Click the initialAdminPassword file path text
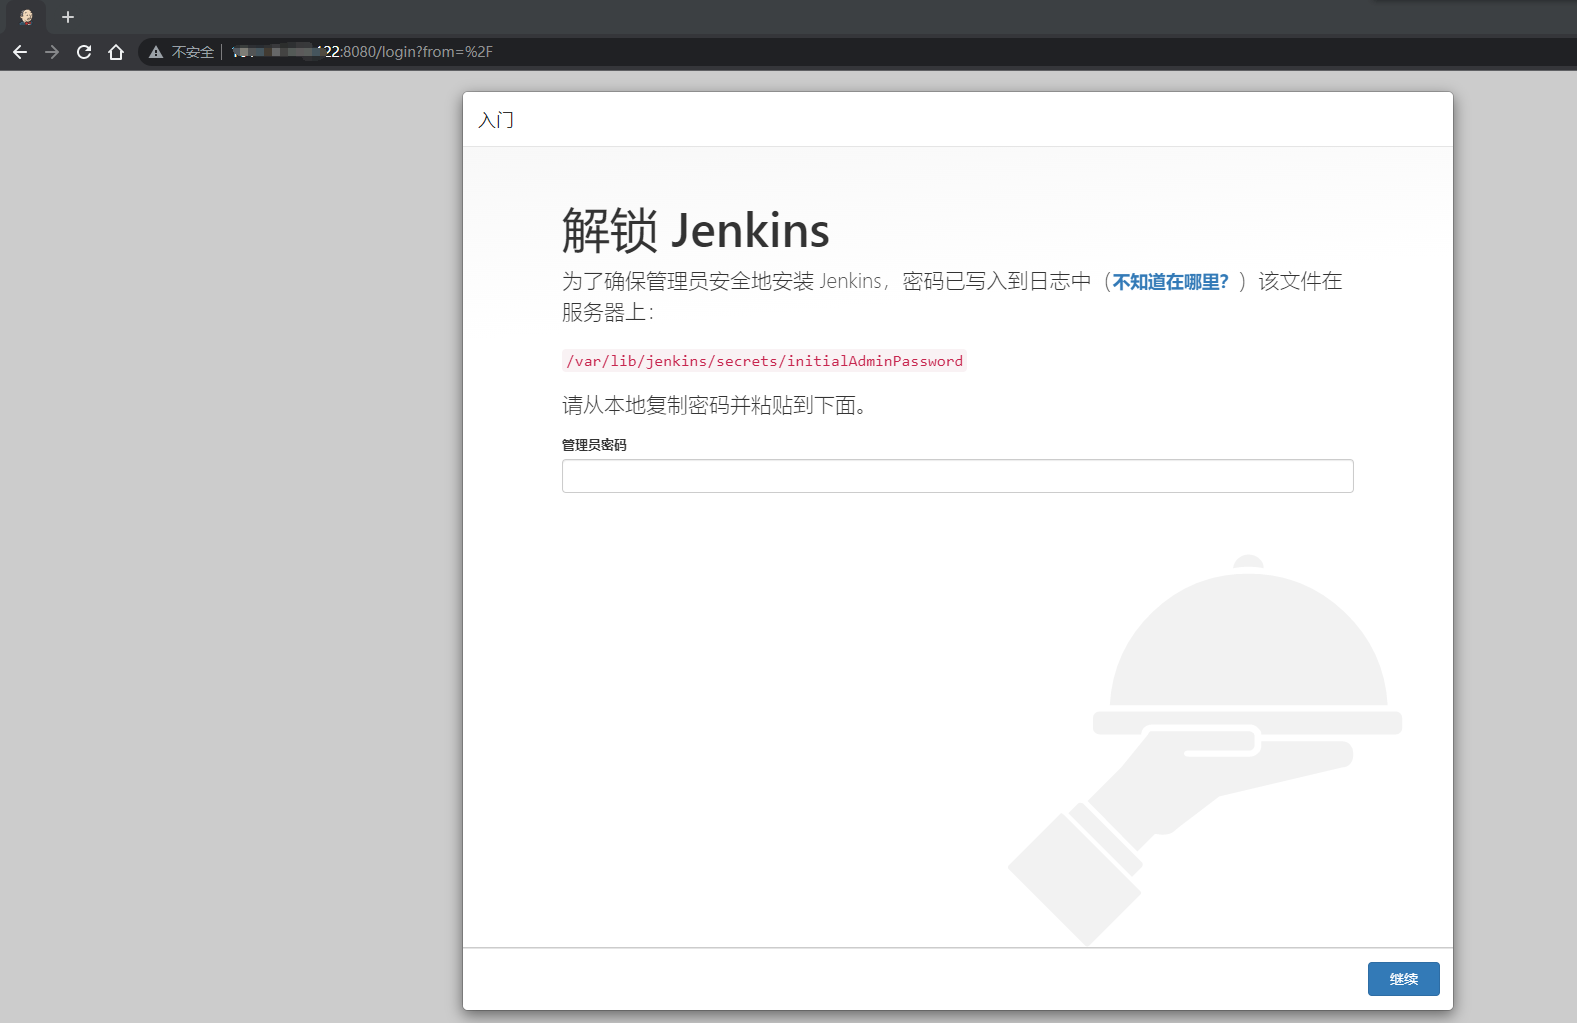The height and width of the screenshot is (1023, 1577). click(764, 361)
